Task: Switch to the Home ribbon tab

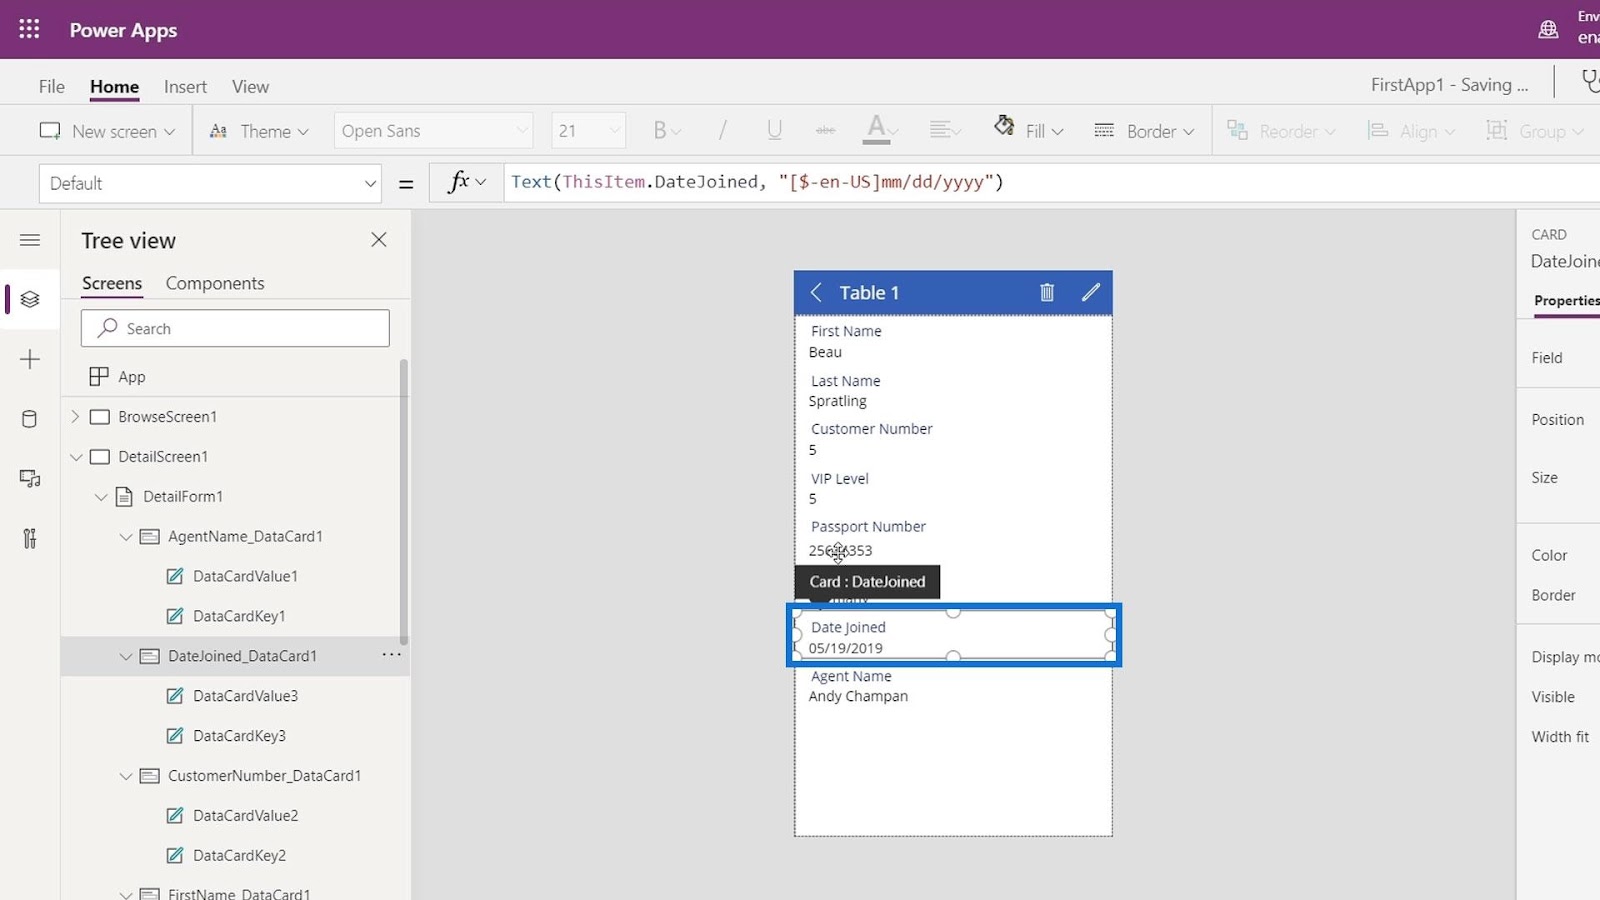Action: [114, 87]
